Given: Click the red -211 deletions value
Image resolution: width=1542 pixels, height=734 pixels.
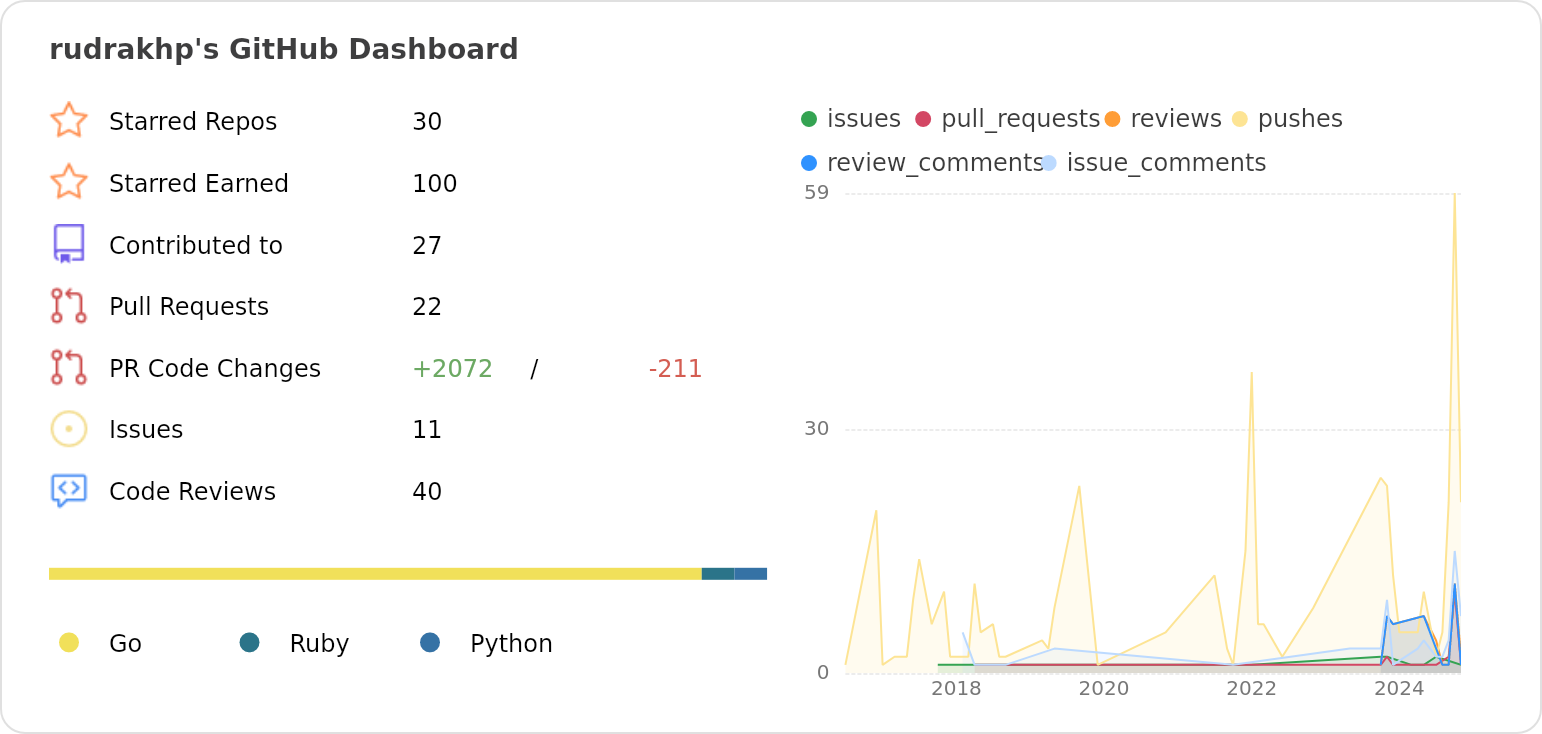Looking at the screenshot, I should point(676,369).
